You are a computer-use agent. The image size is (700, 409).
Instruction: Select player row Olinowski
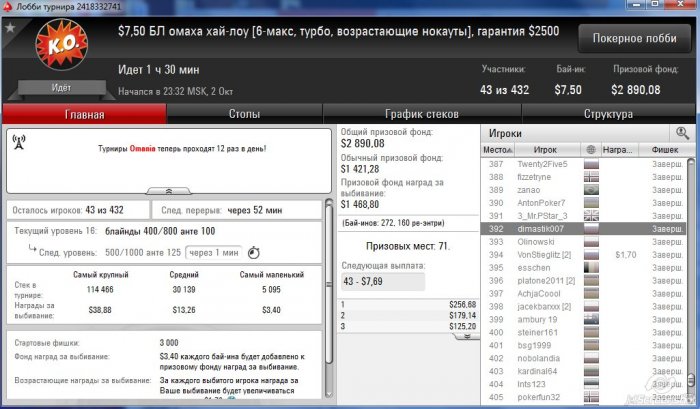click(x=583, y=242)
